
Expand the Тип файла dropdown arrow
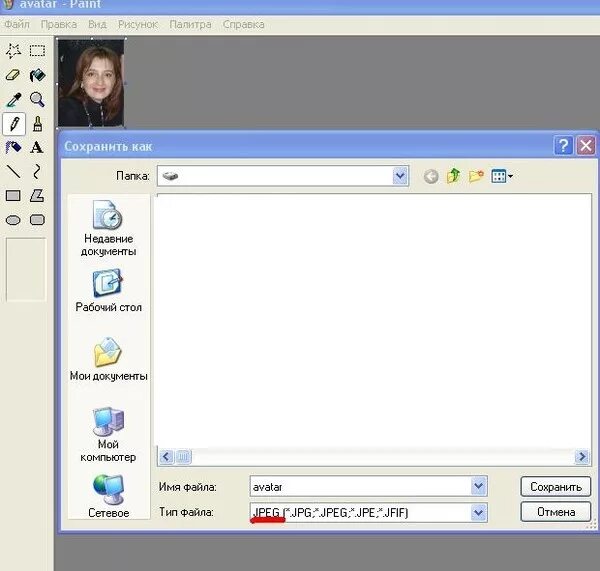[479, 512]
